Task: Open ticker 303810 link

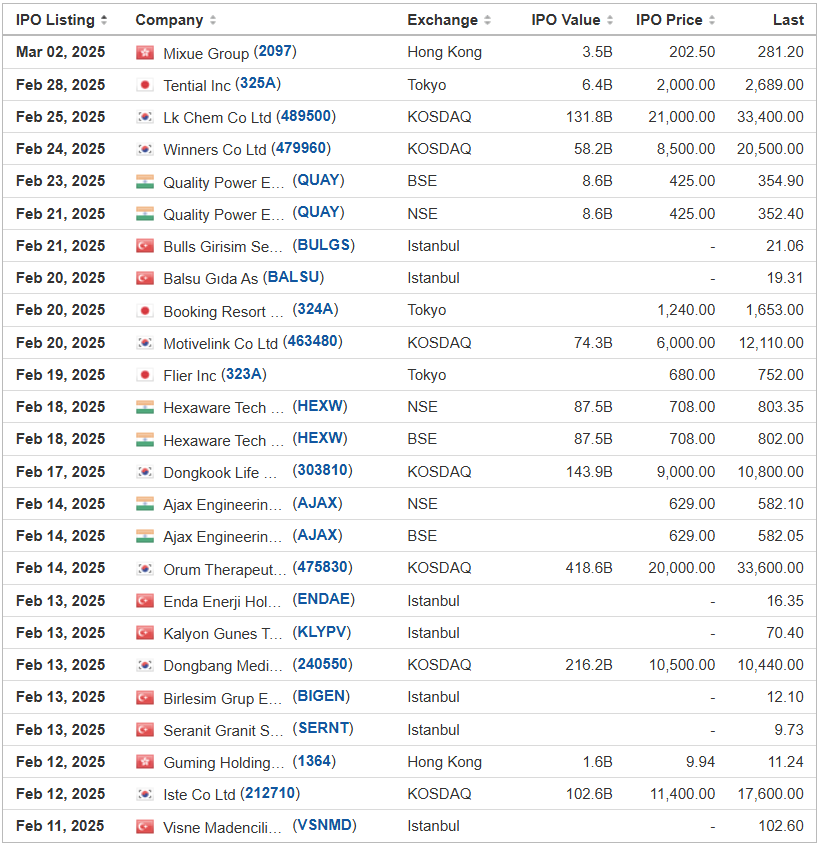Action: point(322,470)
